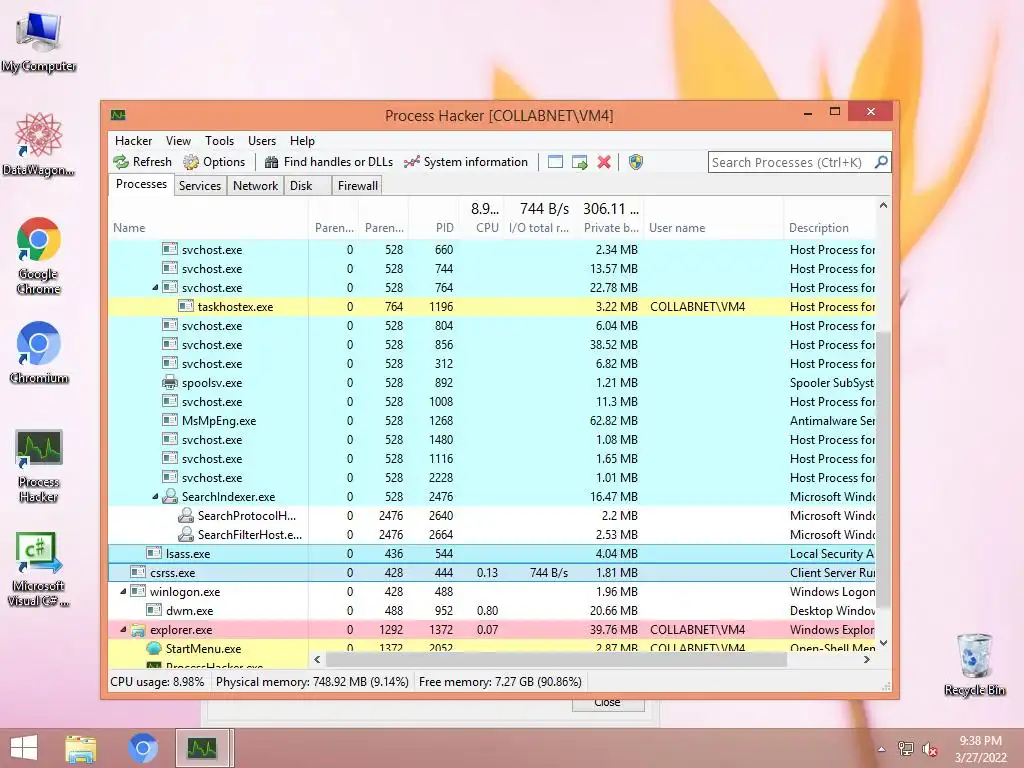Open the Chromium desktop shortcut
Image resolution: width=1024 pixels, height=768 pixels.
pos(39,352)
